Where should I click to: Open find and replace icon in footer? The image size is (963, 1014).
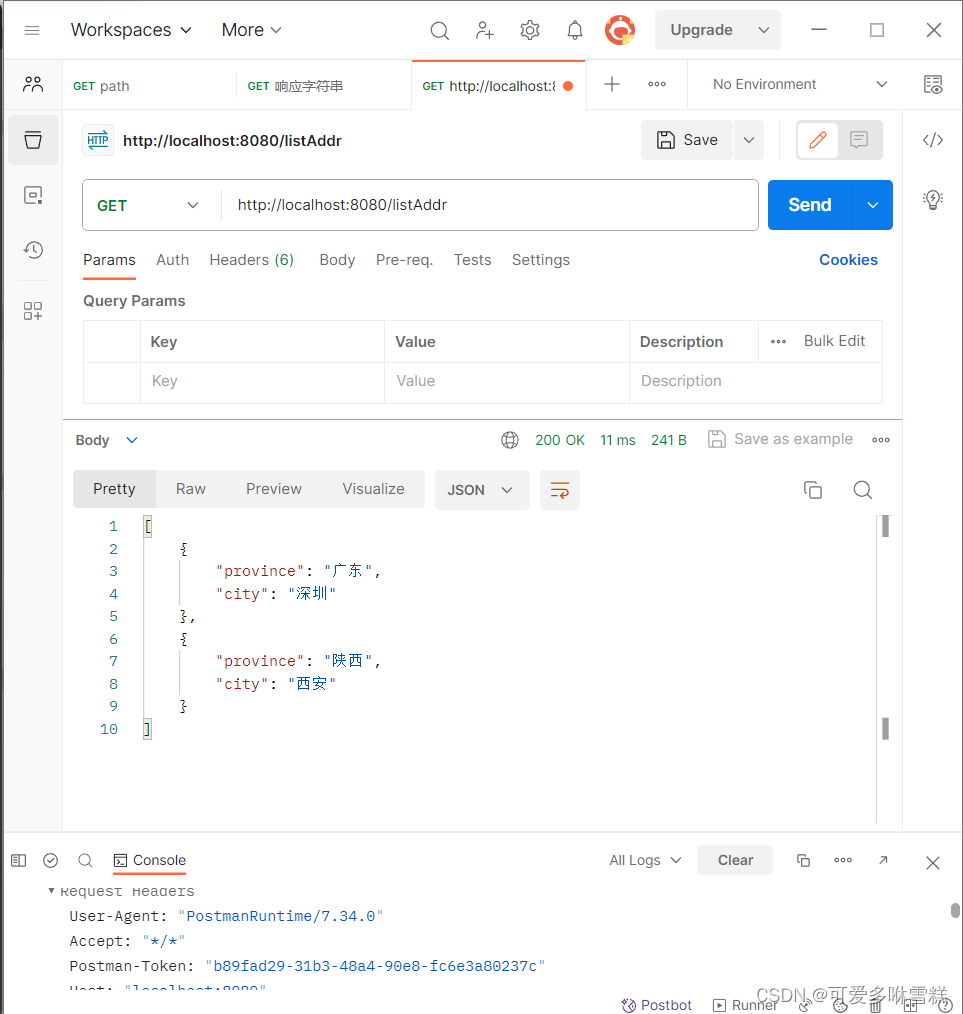pos(85,861)
